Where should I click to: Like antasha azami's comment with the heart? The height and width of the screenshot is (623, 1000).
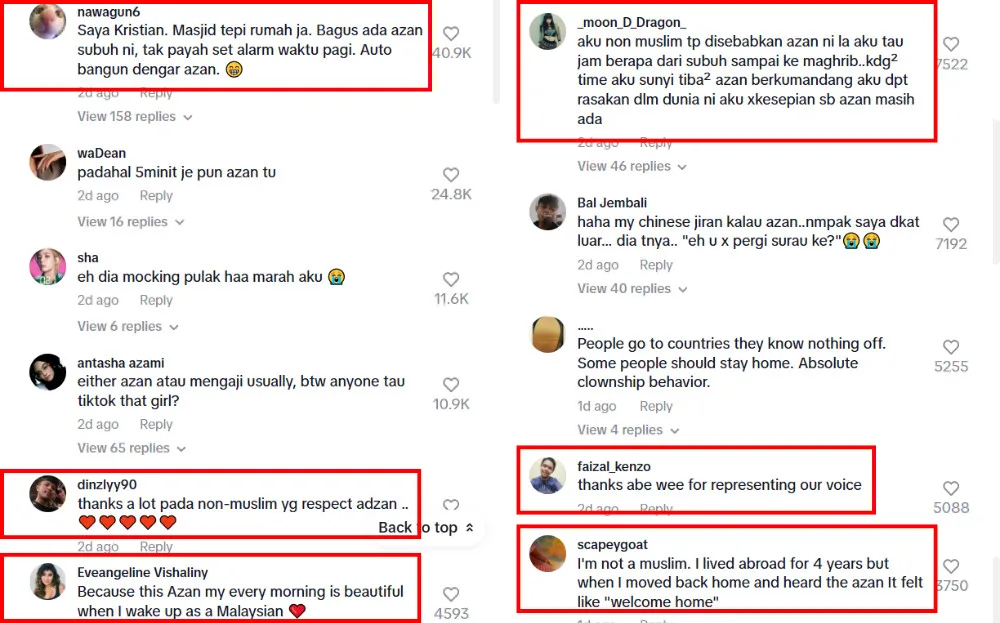point(451,385)
